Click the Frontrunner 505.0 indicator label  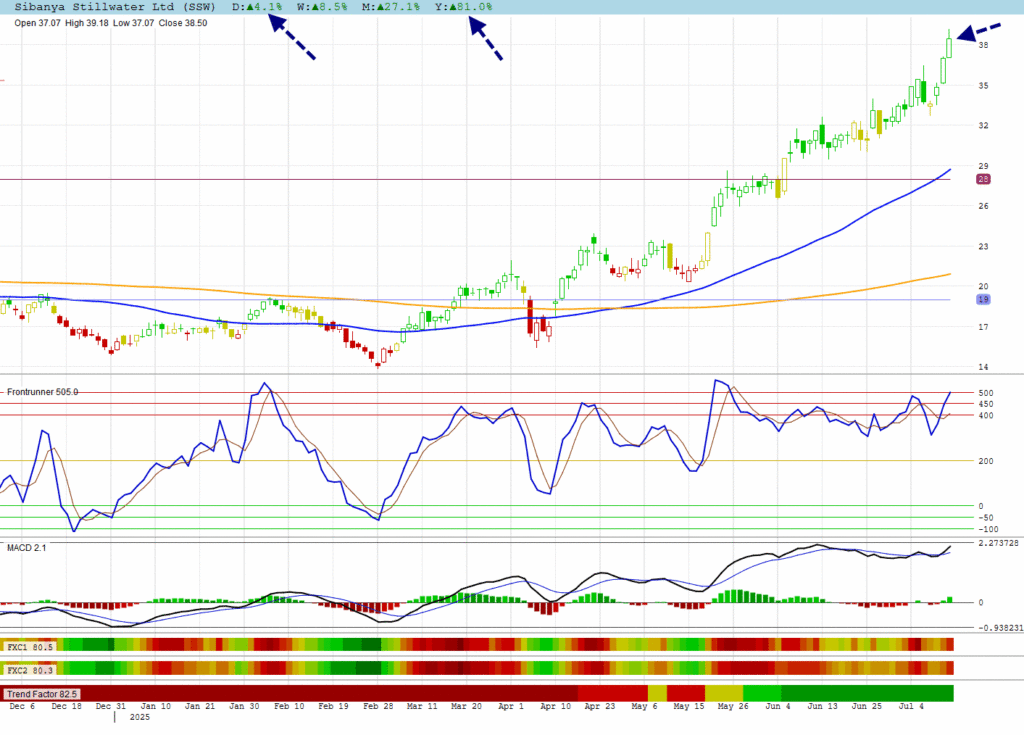point(42,392)
